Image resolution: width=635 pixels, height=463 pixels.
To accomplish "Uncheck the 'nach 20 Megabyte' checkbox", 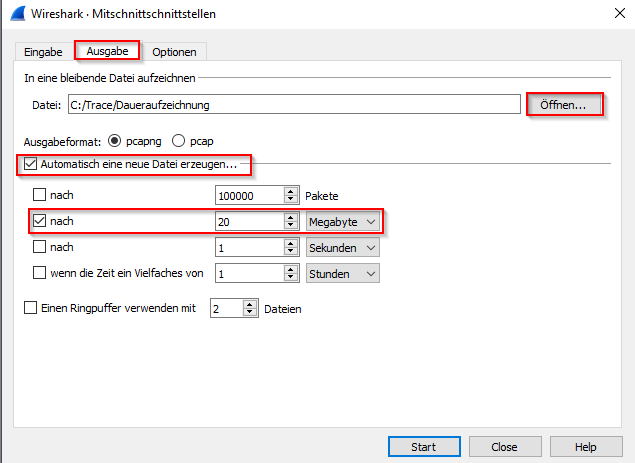I will [x=40, y=220].
